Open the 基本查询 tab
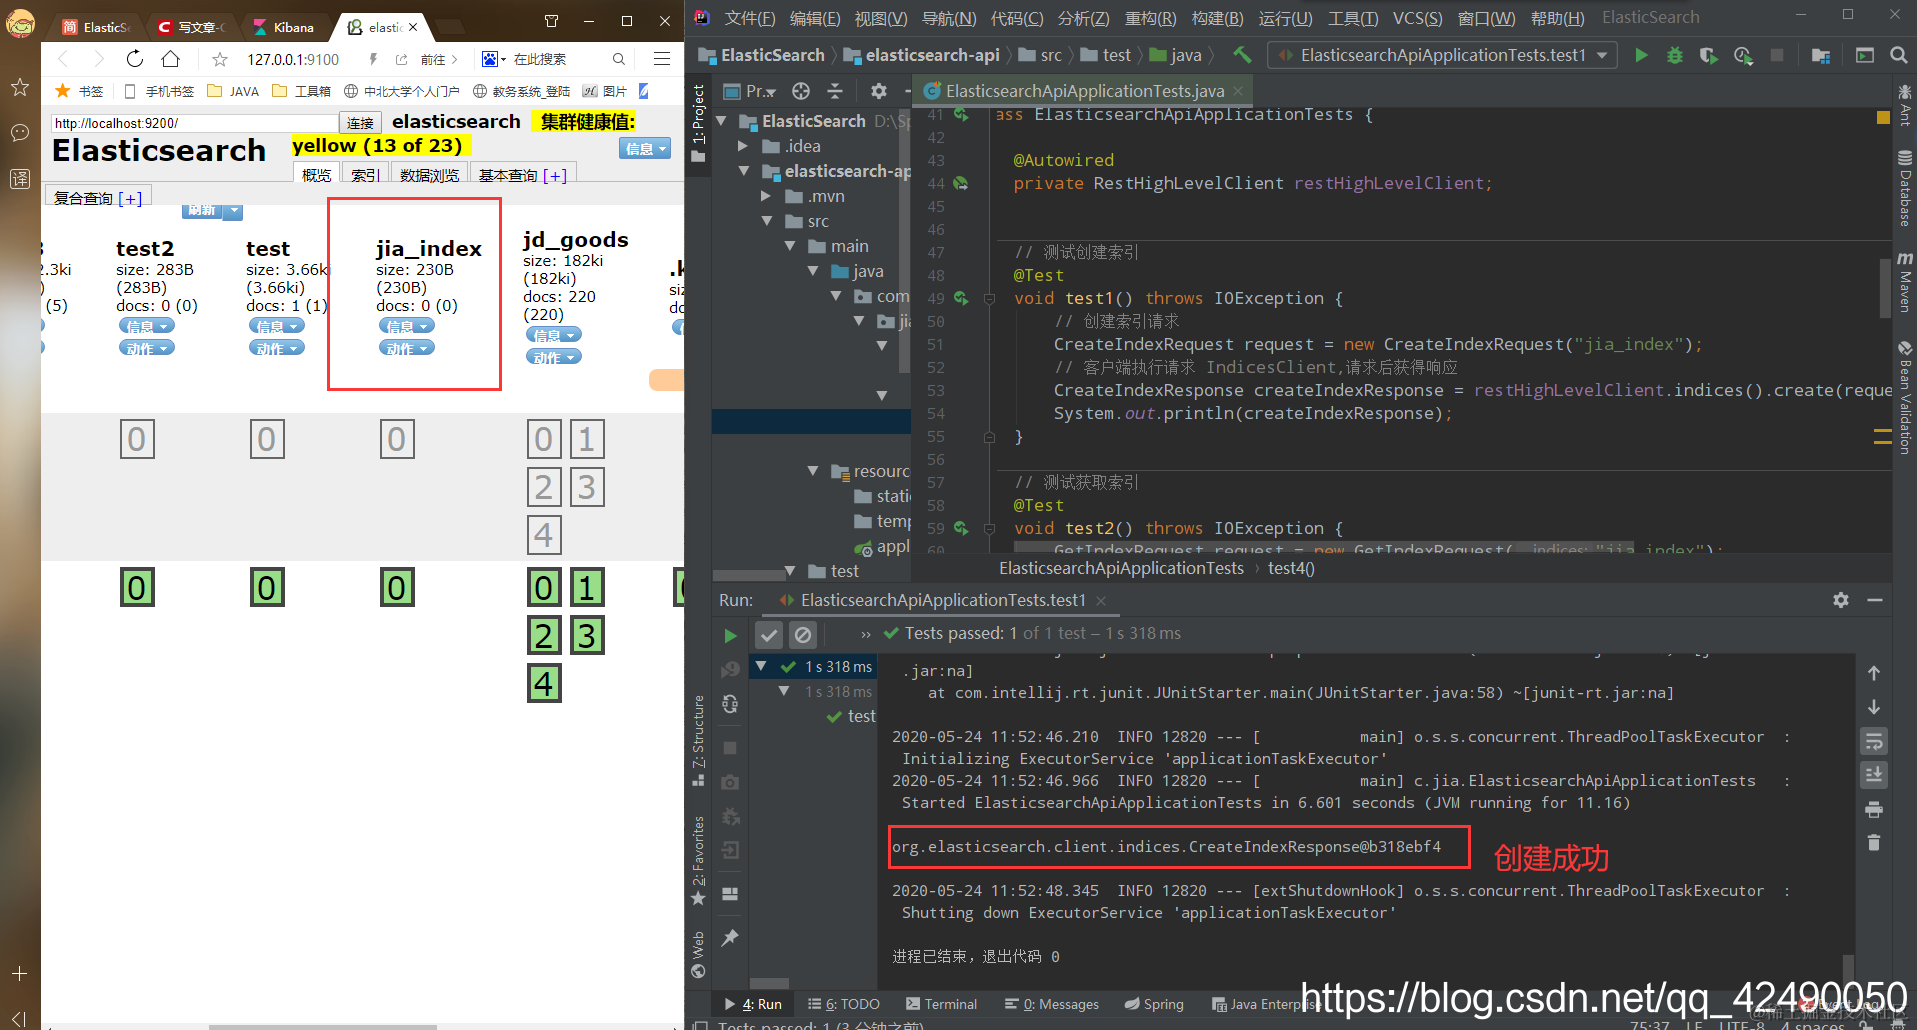The height and width of the screenshot is (1030, 1917). (523, 175)
